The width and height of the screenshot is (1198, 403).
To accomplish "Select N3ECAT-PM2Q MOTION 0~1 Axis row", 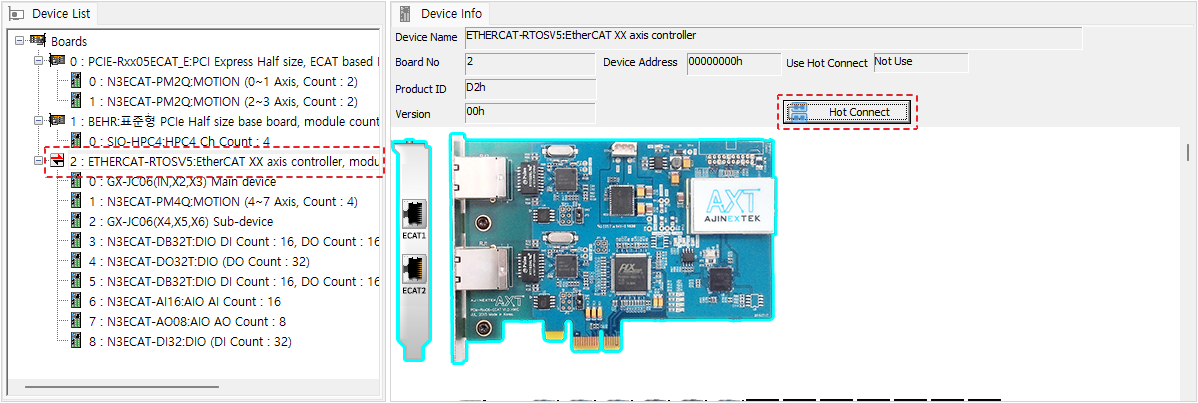I will point(223,81).
